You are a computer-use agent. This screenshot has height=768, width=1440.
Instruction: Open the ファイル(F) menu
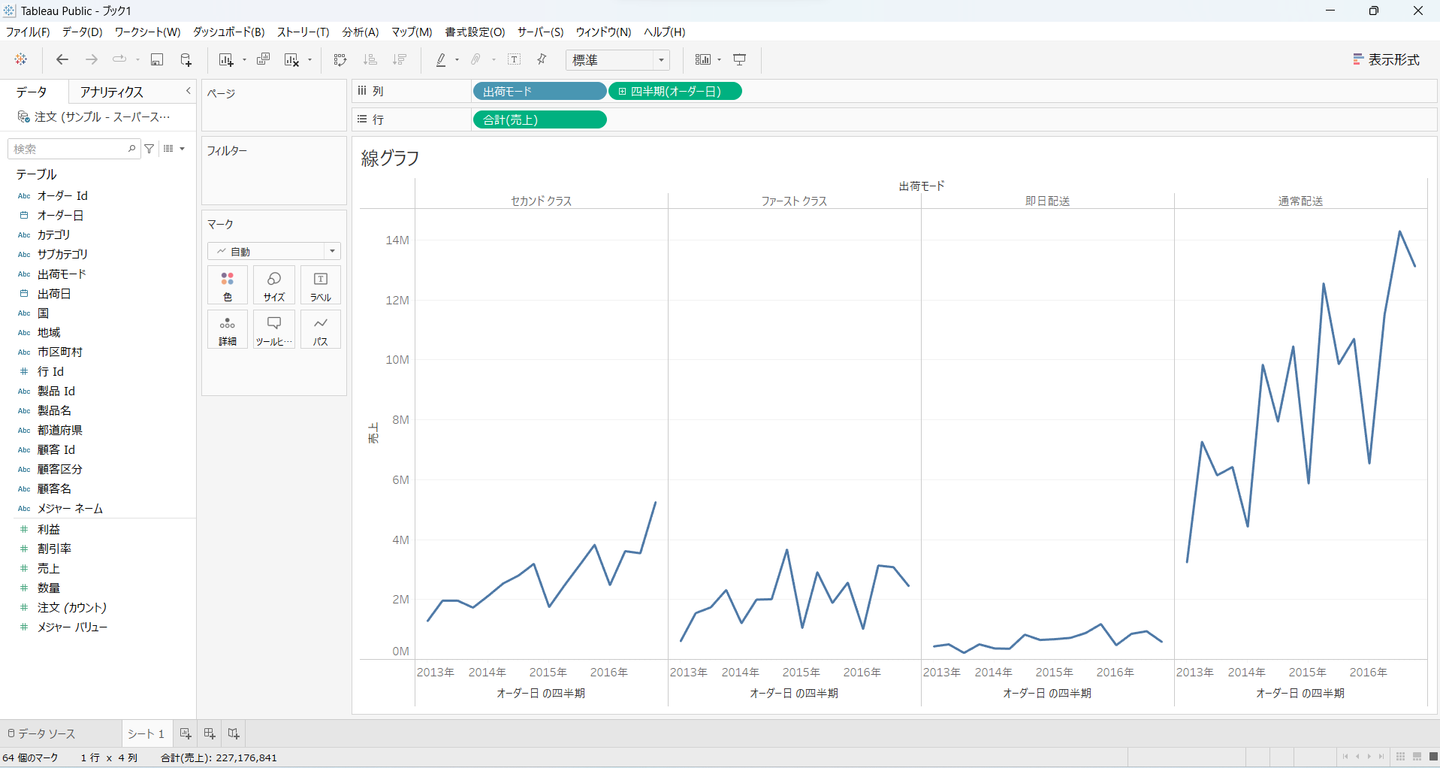[x=28, y=32]
